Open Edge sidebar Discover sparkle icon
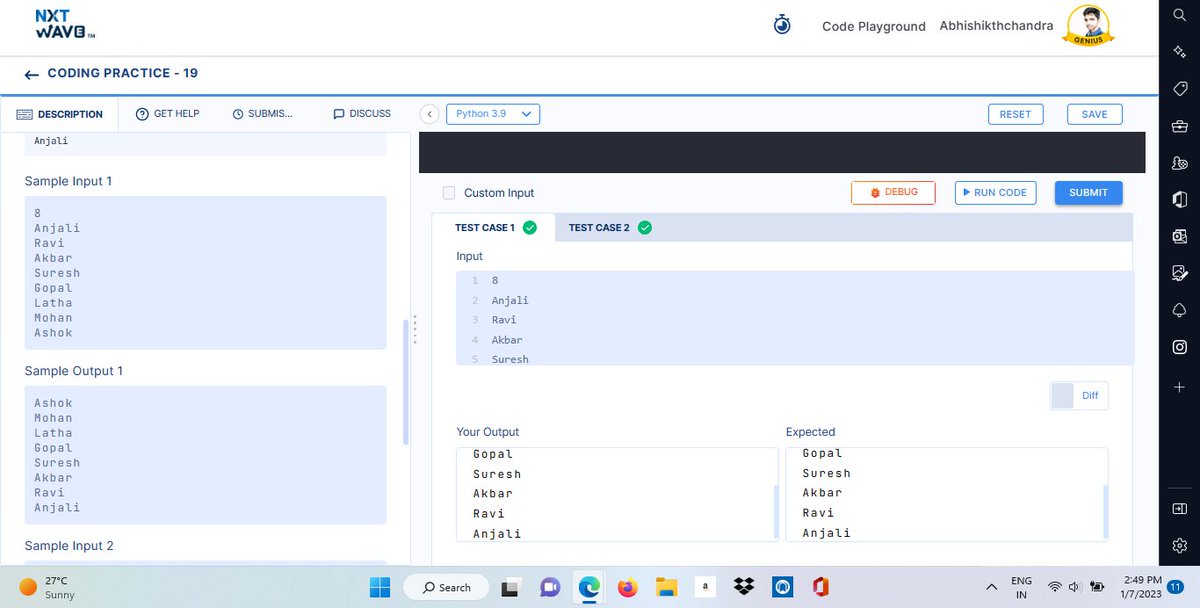This screenshot has width=1200, height=608. point(1179,52)
